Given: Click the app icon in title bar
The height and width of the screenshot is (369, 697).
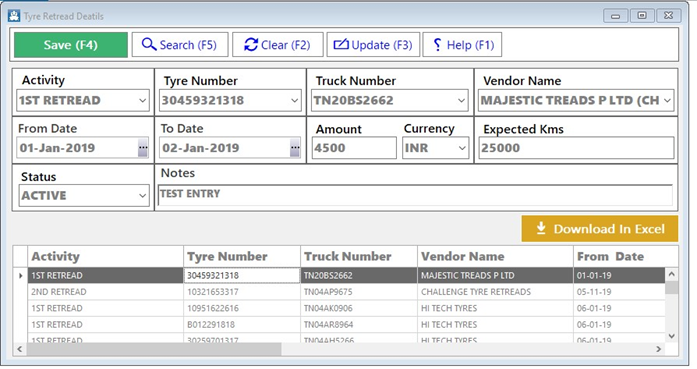Looking at the screenshot, I should 14,16.
